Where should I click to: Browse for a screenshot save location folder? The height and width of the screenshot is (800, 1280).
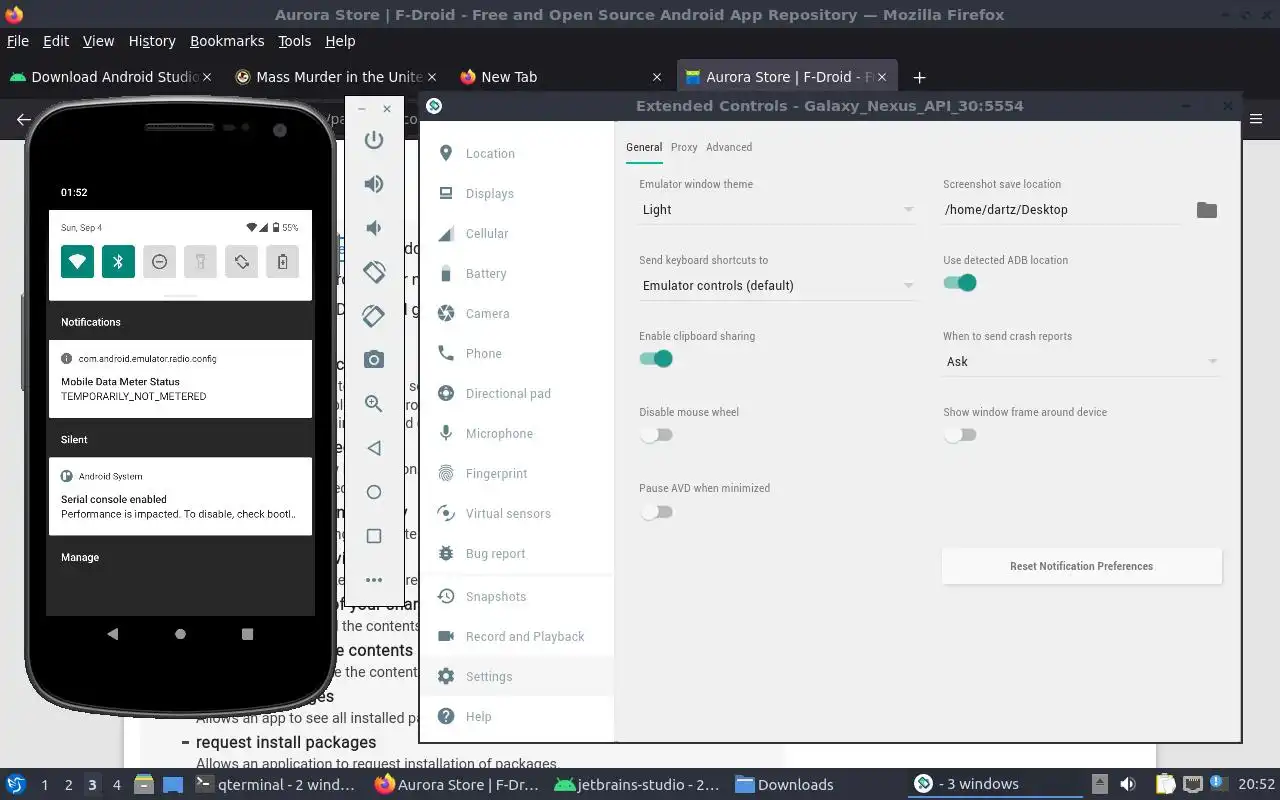tap(1207, 210)
